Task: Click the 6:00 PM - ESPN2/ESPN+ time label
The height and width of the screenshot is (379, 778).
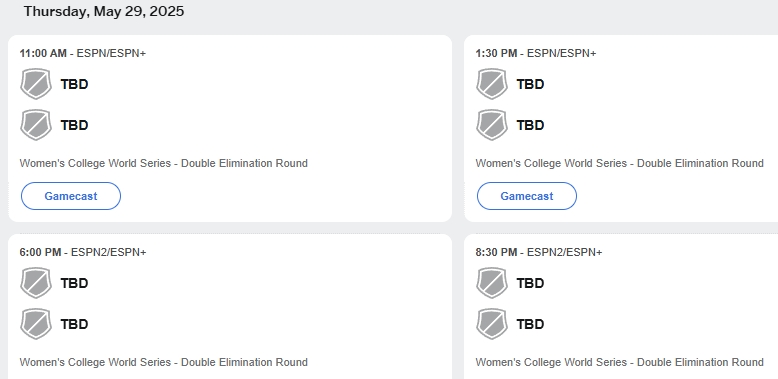Action: (83, 252)
